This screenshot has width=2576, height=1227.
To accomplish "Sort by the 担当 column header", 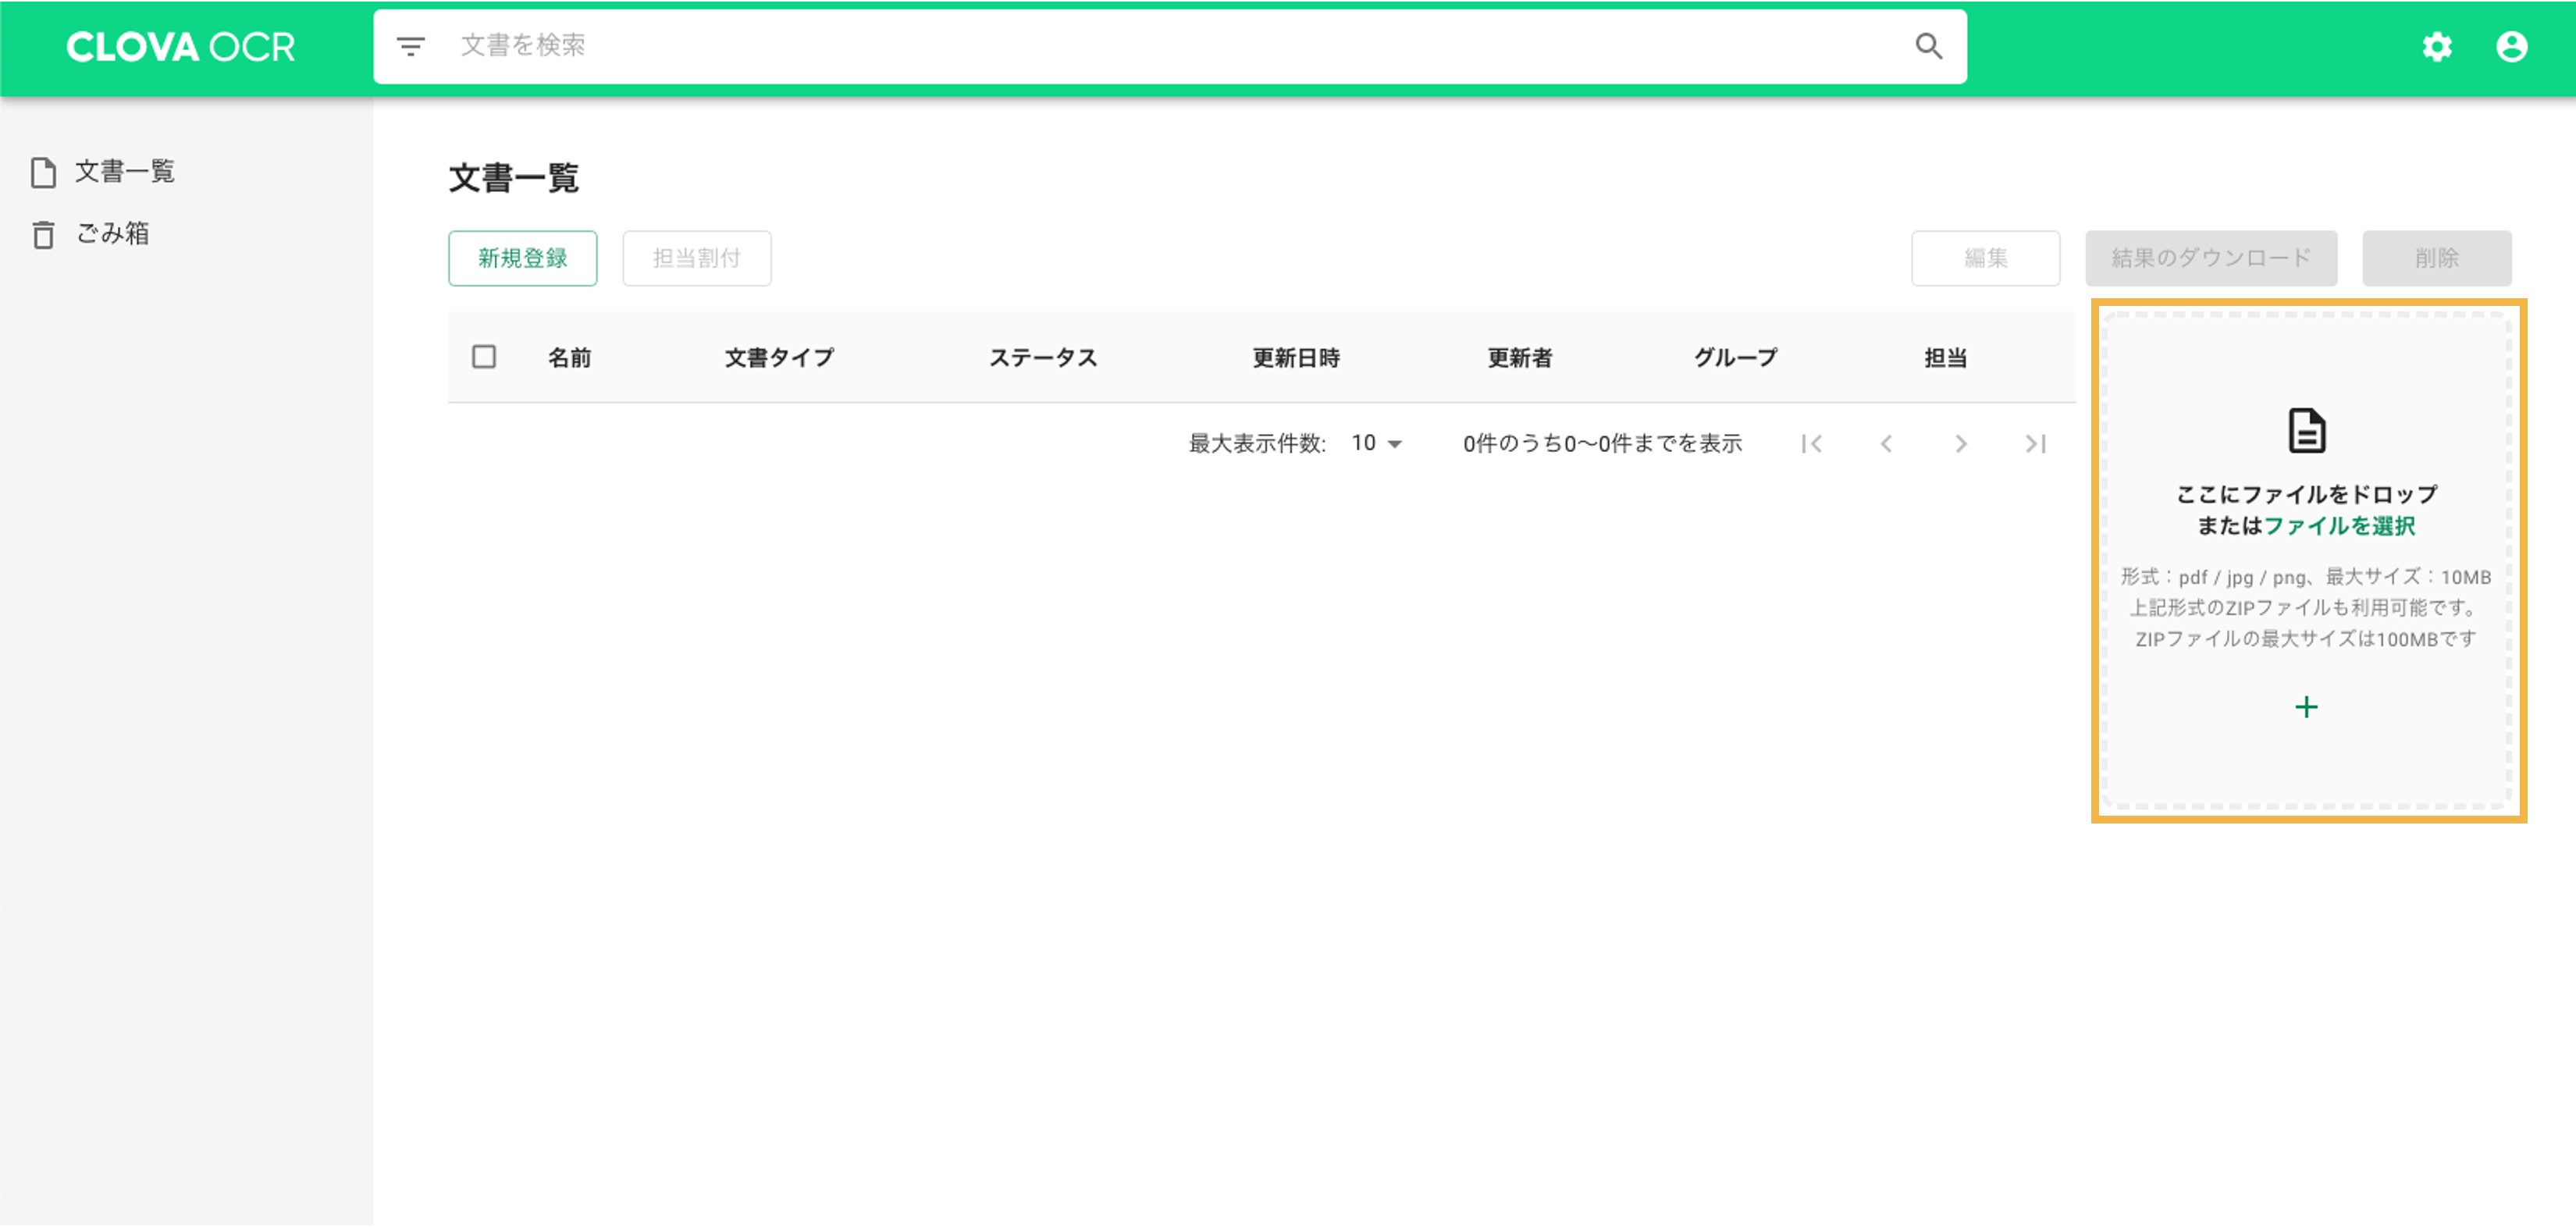I will [x=1945, y=358].
